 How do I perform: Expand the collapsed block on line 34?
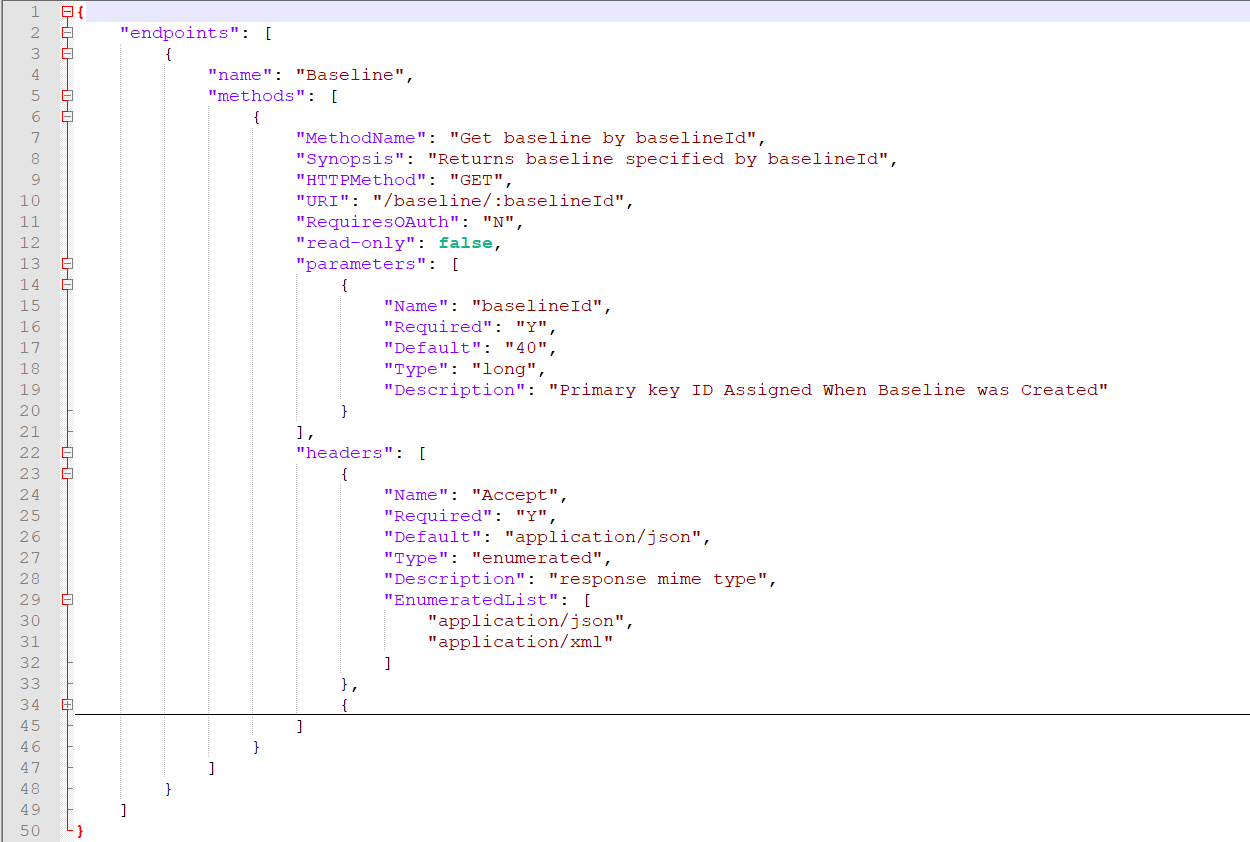point(67,705)
